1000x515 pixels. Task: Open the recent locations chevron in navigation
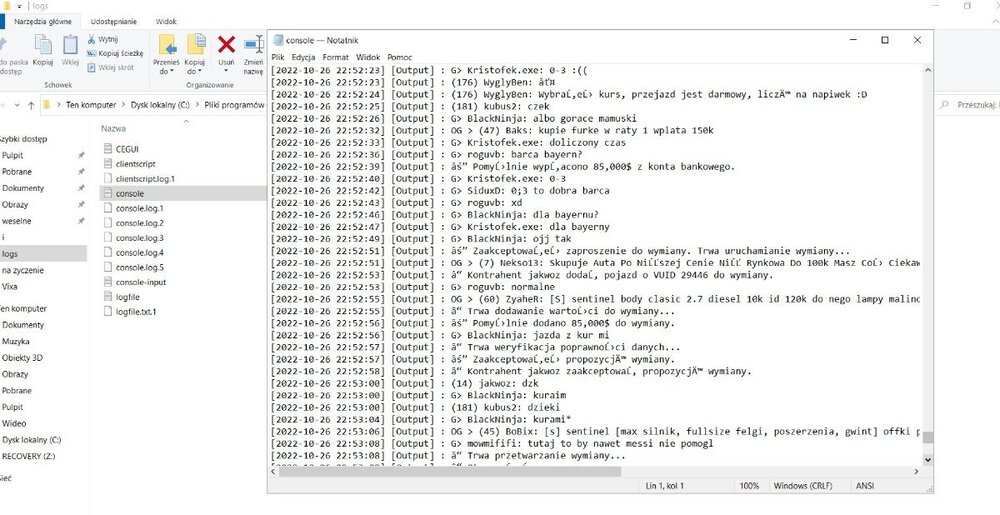tap(17, 105)
